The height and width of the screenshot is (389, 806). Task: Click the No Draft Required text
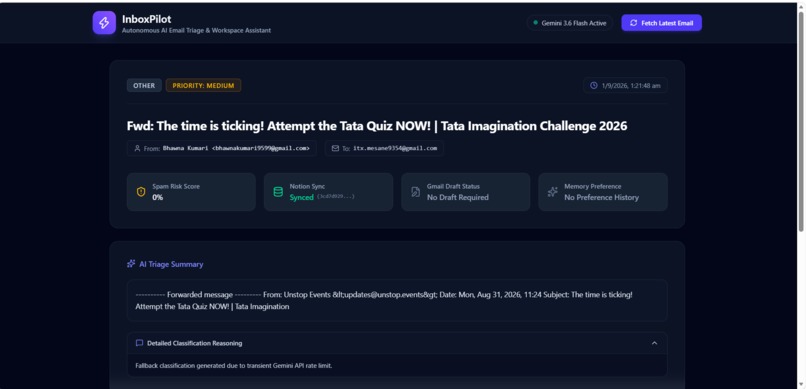pos(457,197)
